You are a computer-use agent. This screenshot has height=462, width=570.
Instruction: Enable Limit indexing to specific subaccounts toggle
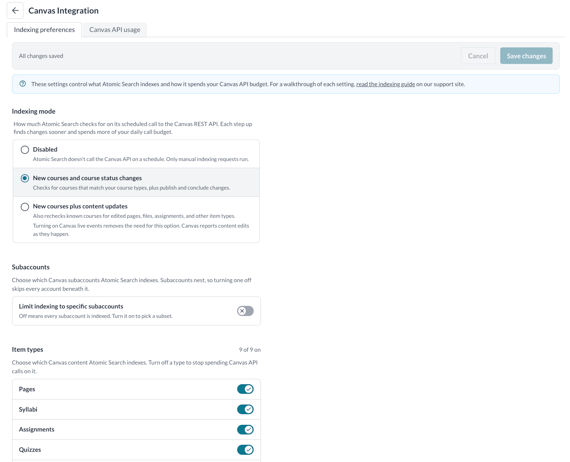pyautogui.click(x=245, y=311)
